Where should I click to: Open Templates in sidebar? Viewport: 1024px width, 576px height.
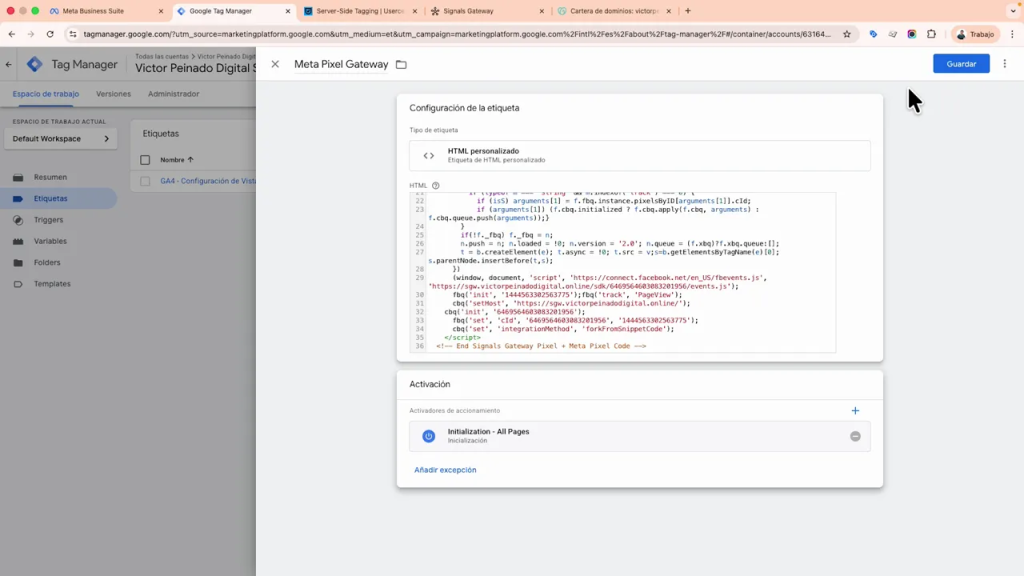point(52,284)
